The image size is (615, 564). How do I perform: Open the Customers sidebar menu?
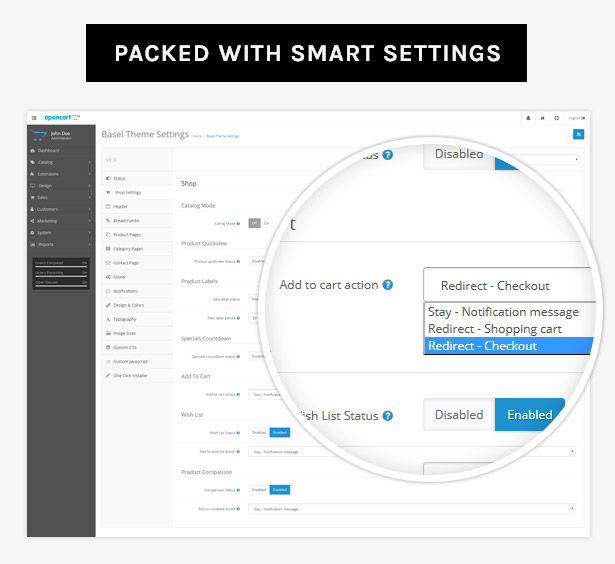click(61, 209)
